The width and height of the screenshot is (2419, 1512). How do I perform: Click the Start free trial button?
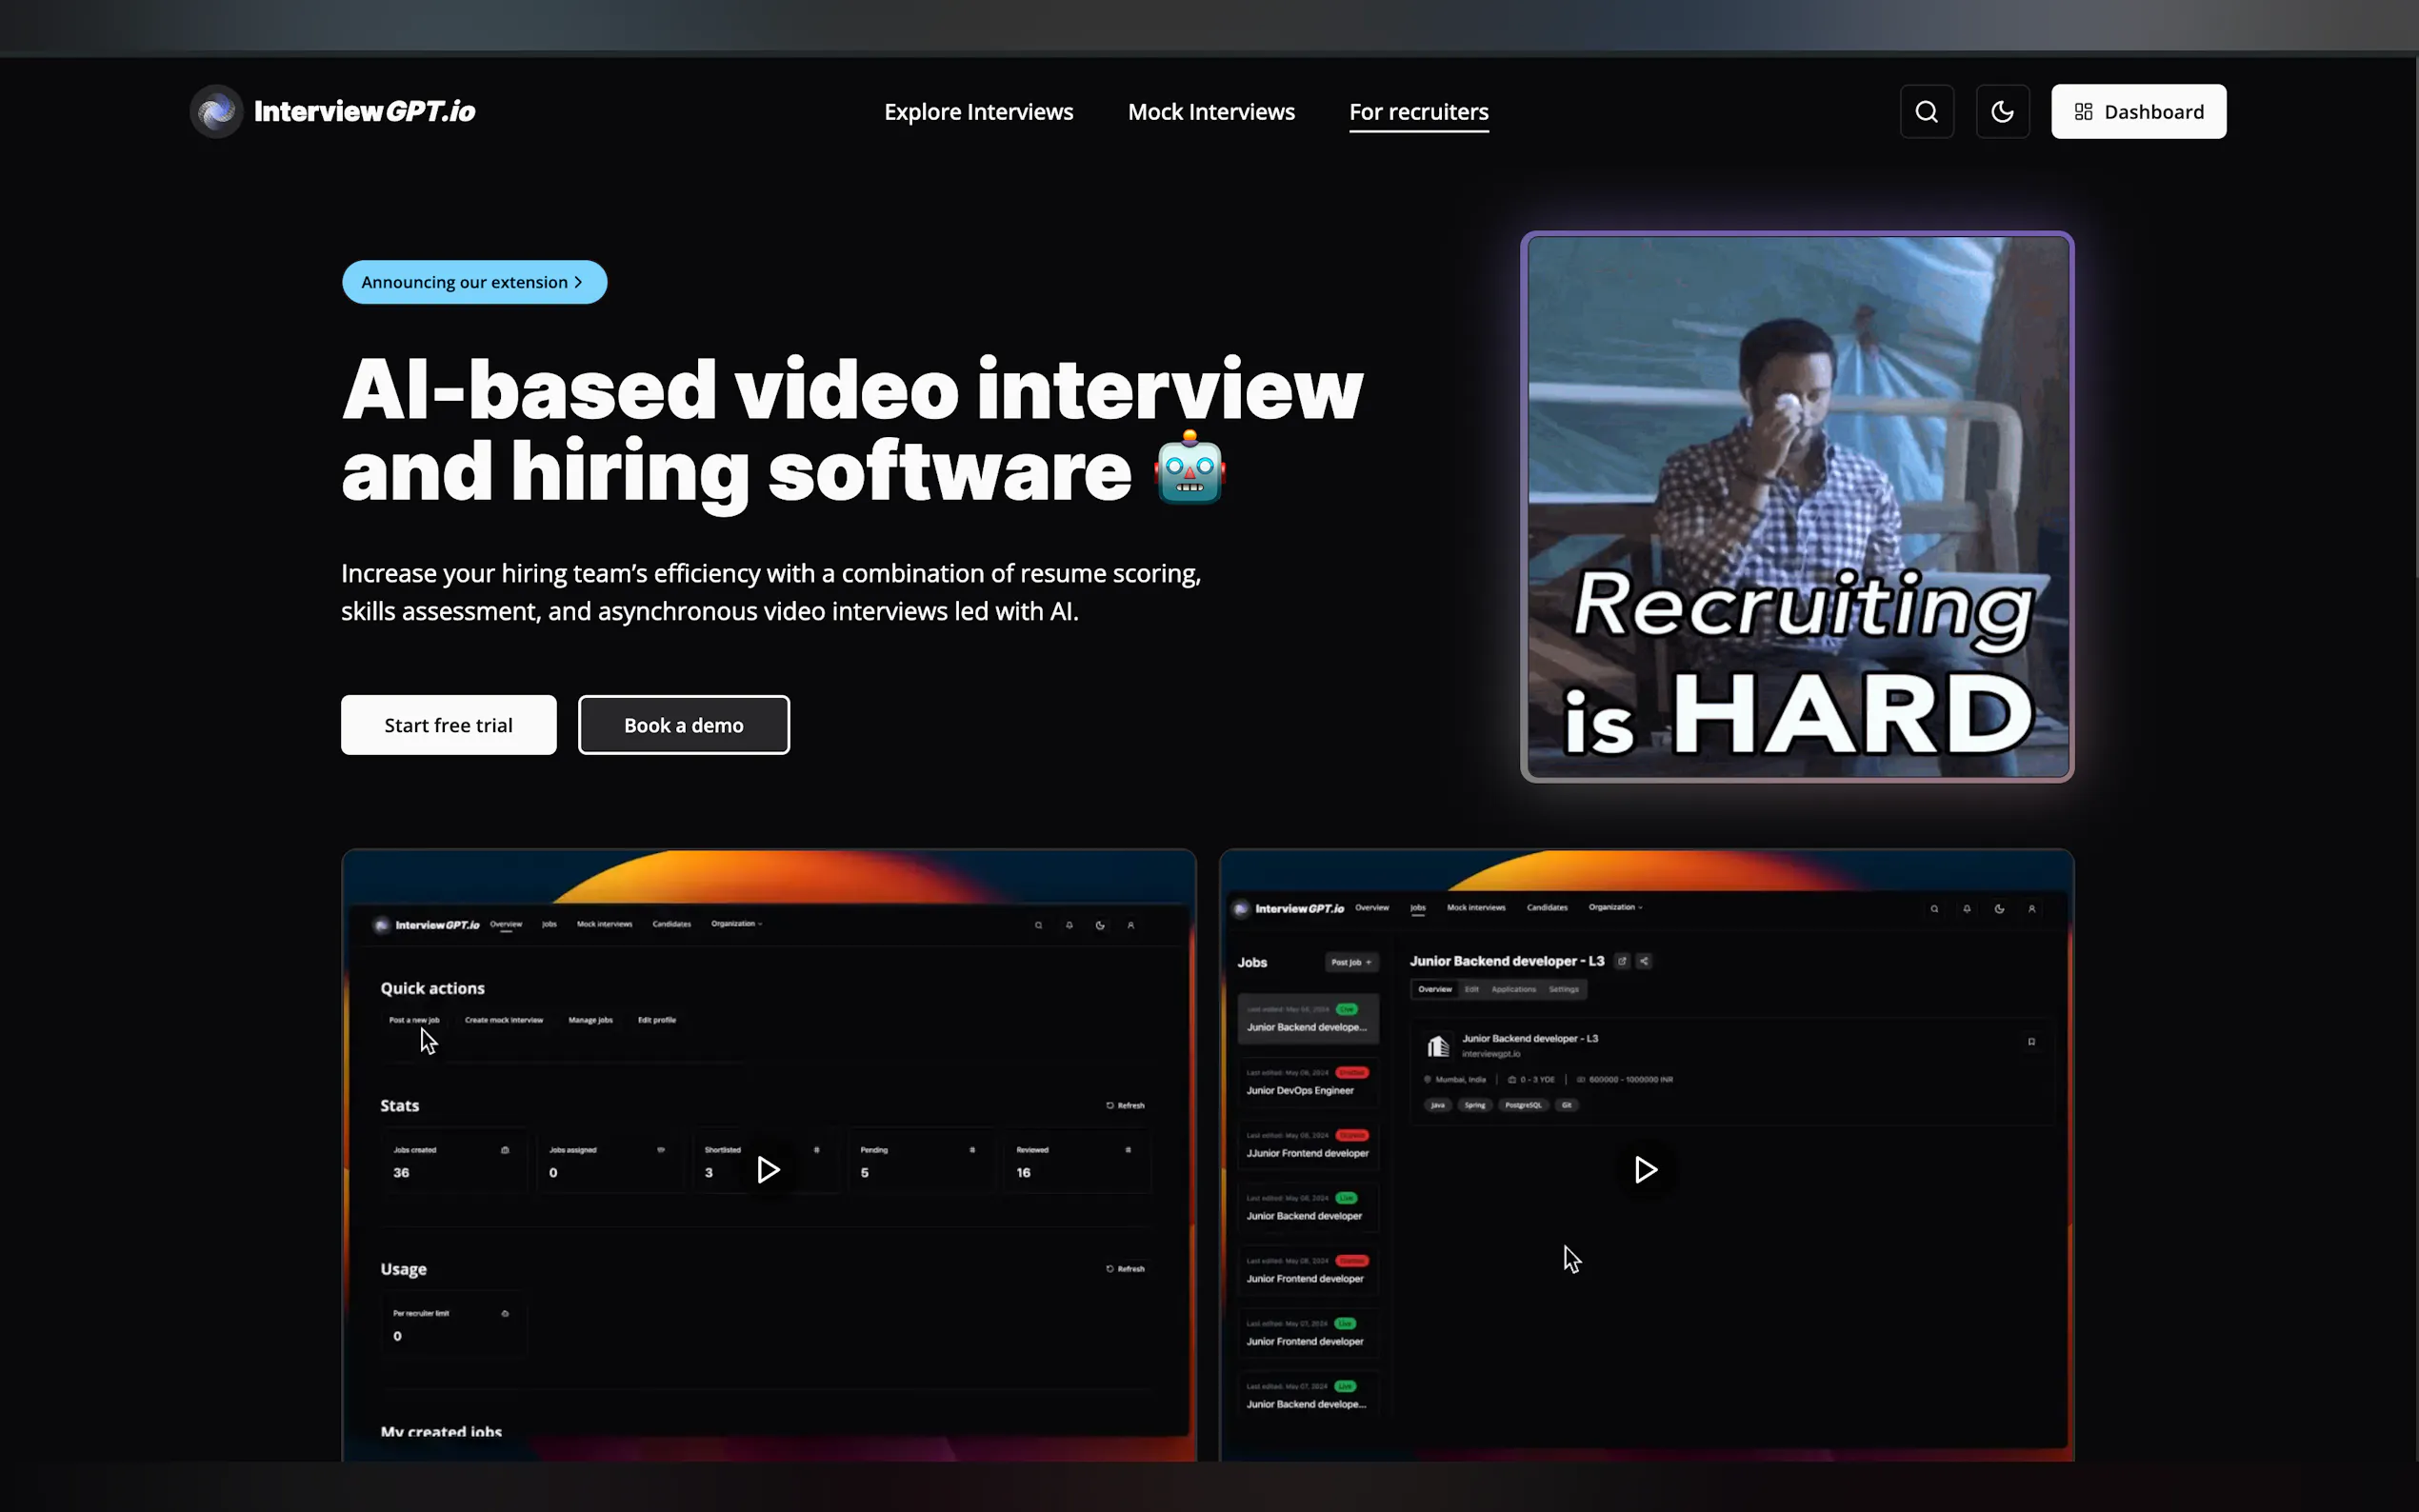[448, 725]
